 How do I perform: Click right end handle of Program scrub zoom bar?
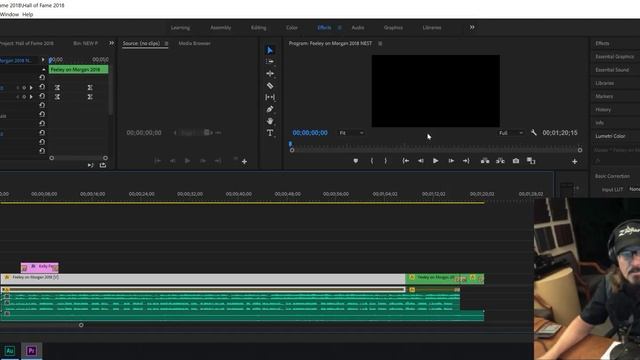(580, 150)
